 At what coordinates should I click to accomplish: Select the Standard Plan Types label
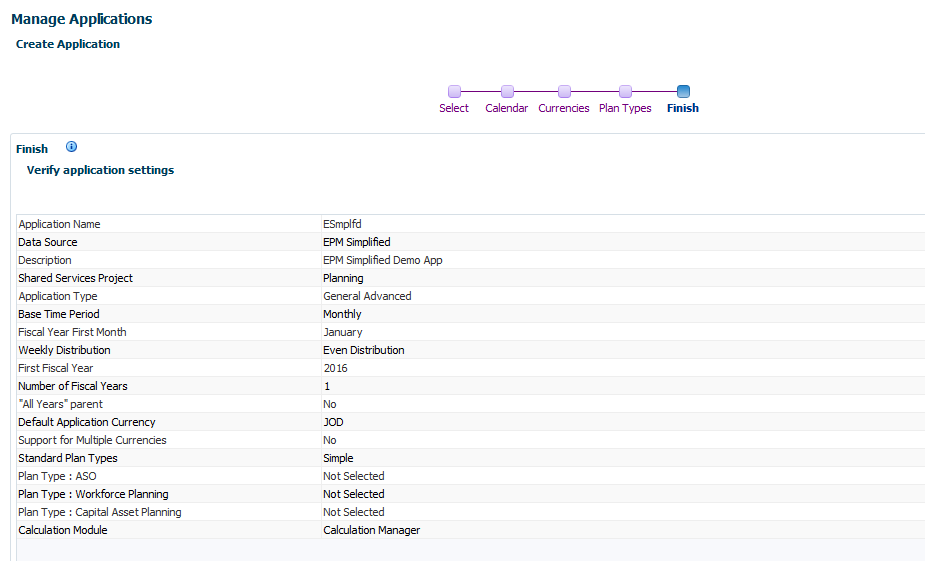point(68,458)
